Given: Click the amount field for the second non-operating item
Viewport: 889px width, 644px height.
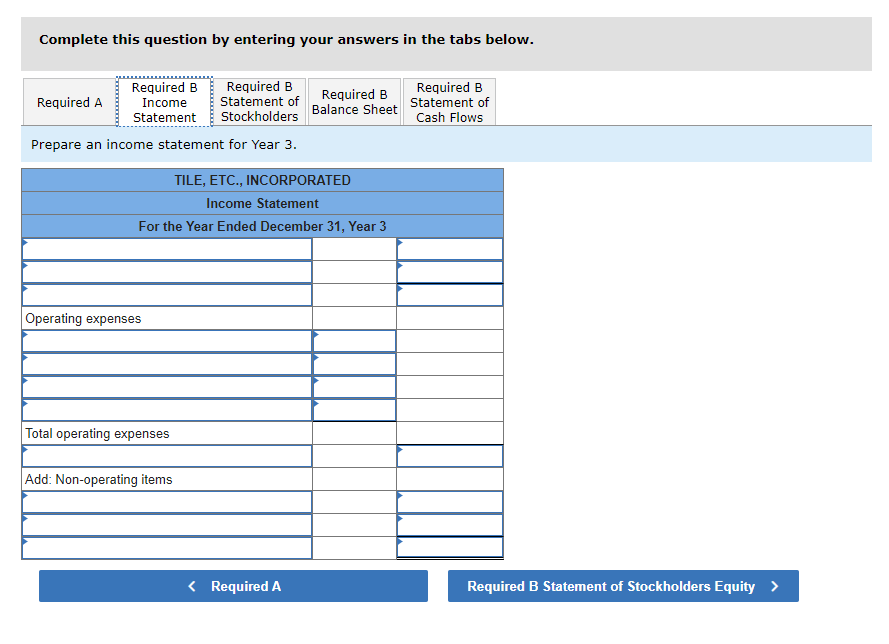Looking at the screenshot, I should click(x=450, y=525).
